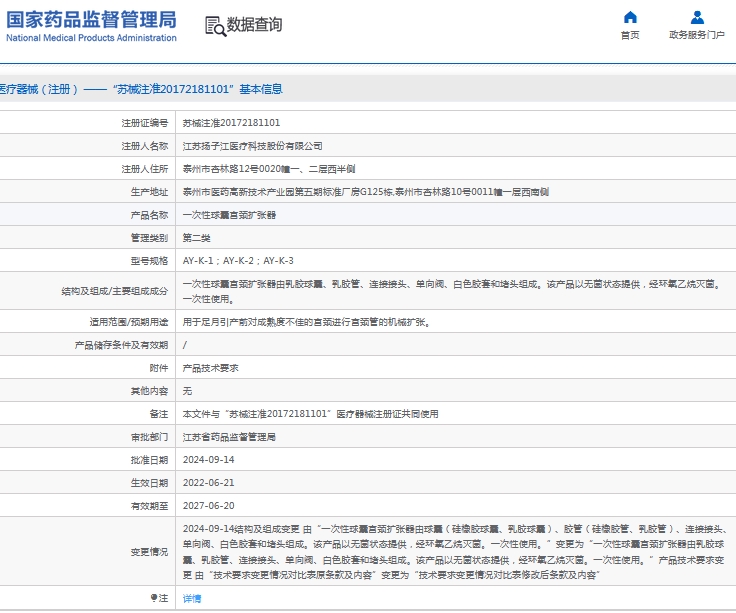Click the 适用范围 value text
The height and width of the screenshot is (613, 736).
coord(307,322)
